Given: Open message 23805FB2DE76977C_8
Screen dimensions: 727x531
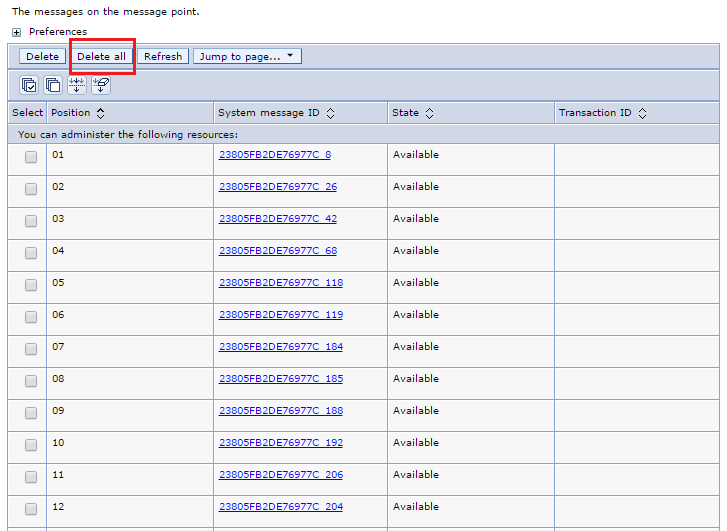Looking at the screenshot, I should click(275, 155).
